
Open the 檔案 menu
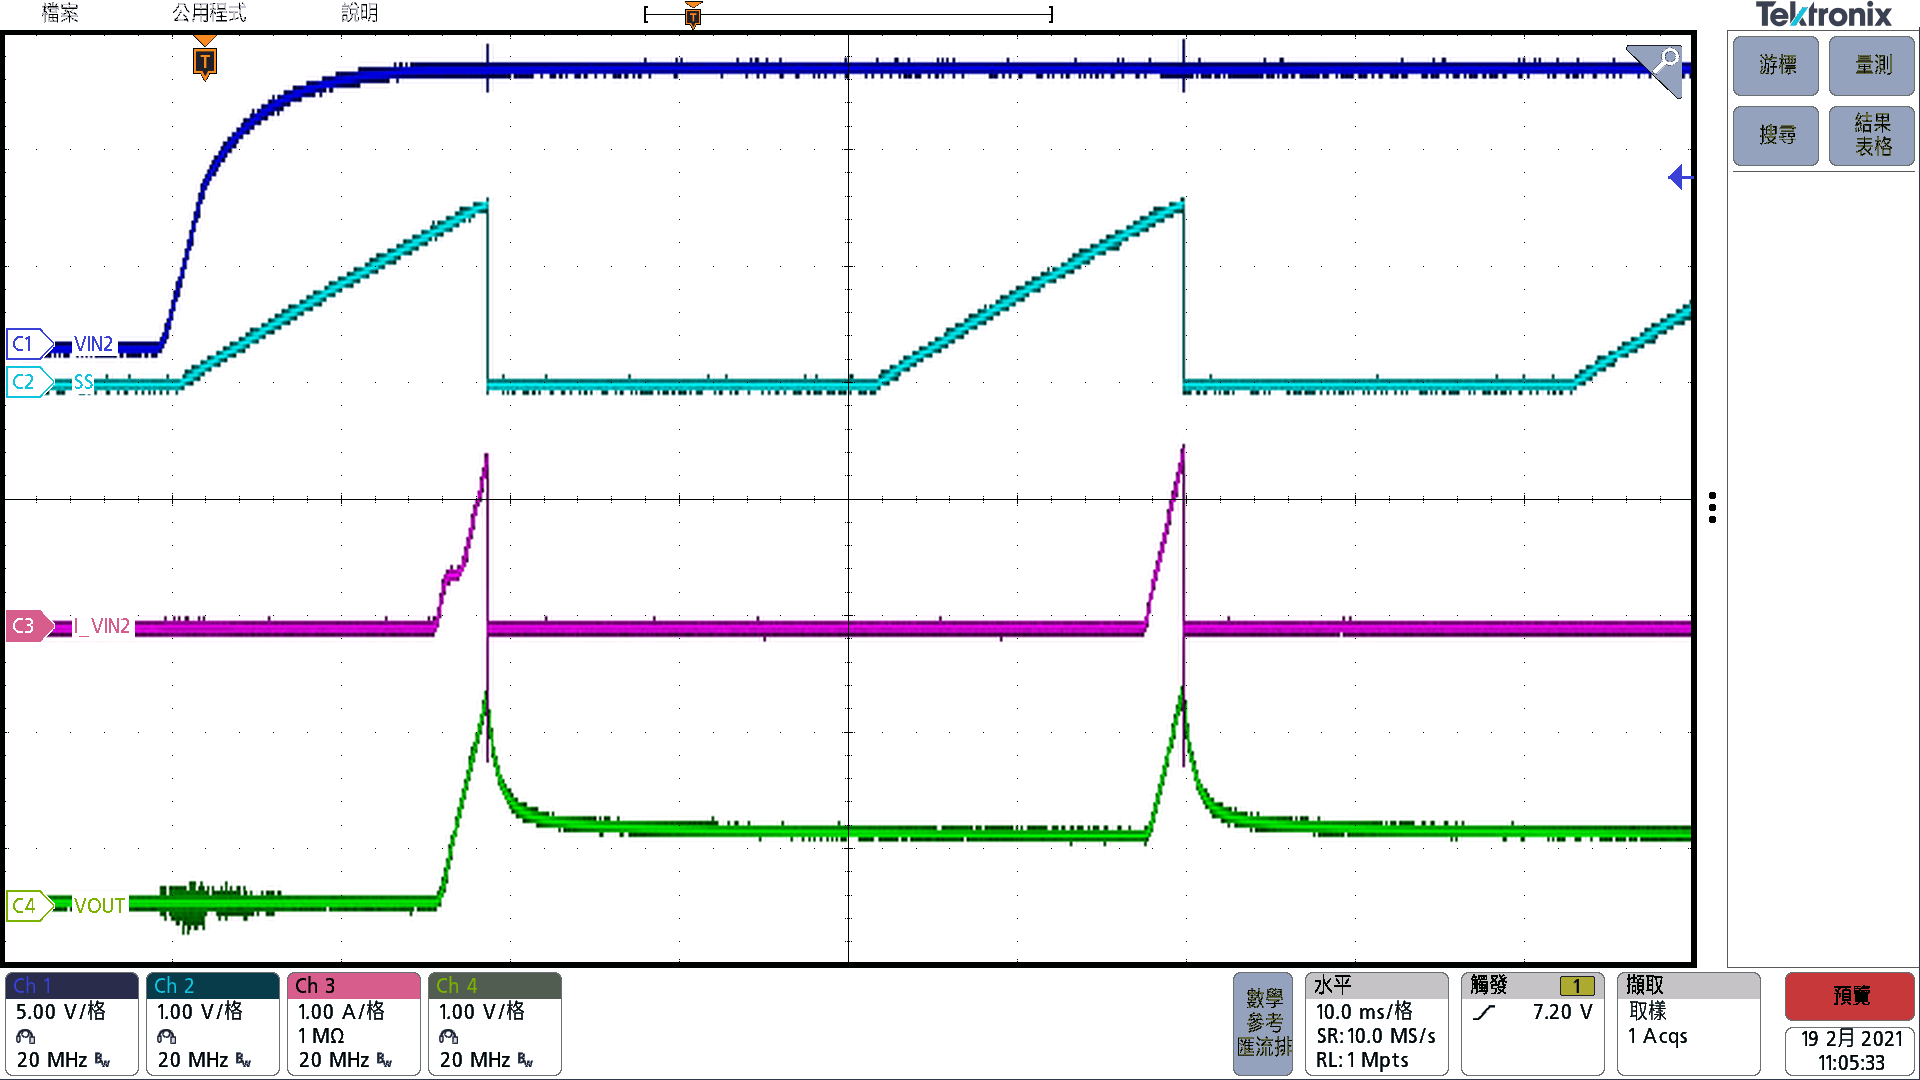[60, 13]
